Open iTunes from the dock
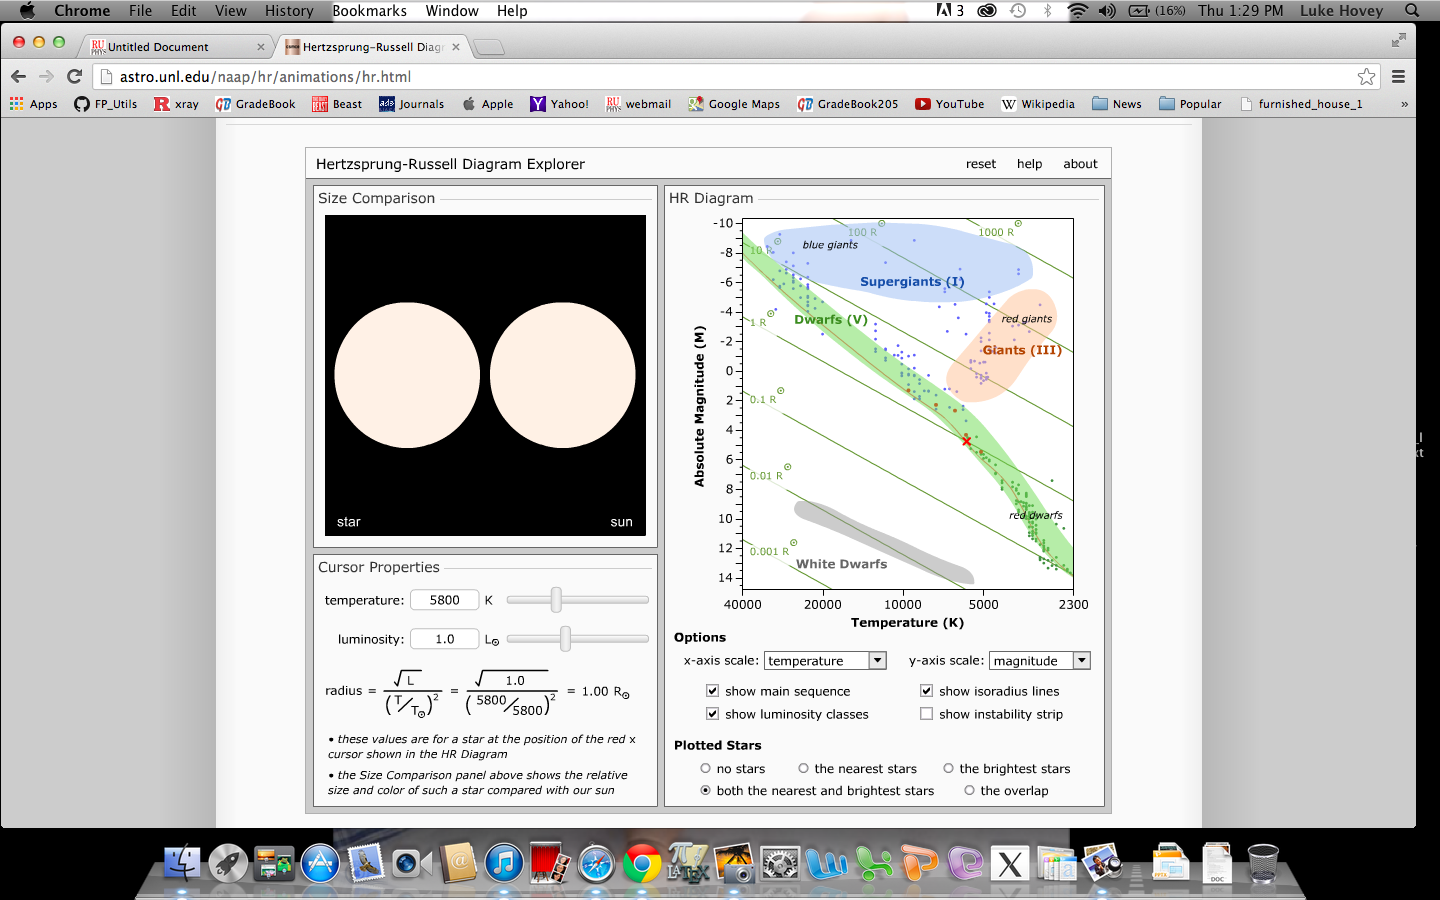This screenshot has width=1440, height=900. (504, 862)
